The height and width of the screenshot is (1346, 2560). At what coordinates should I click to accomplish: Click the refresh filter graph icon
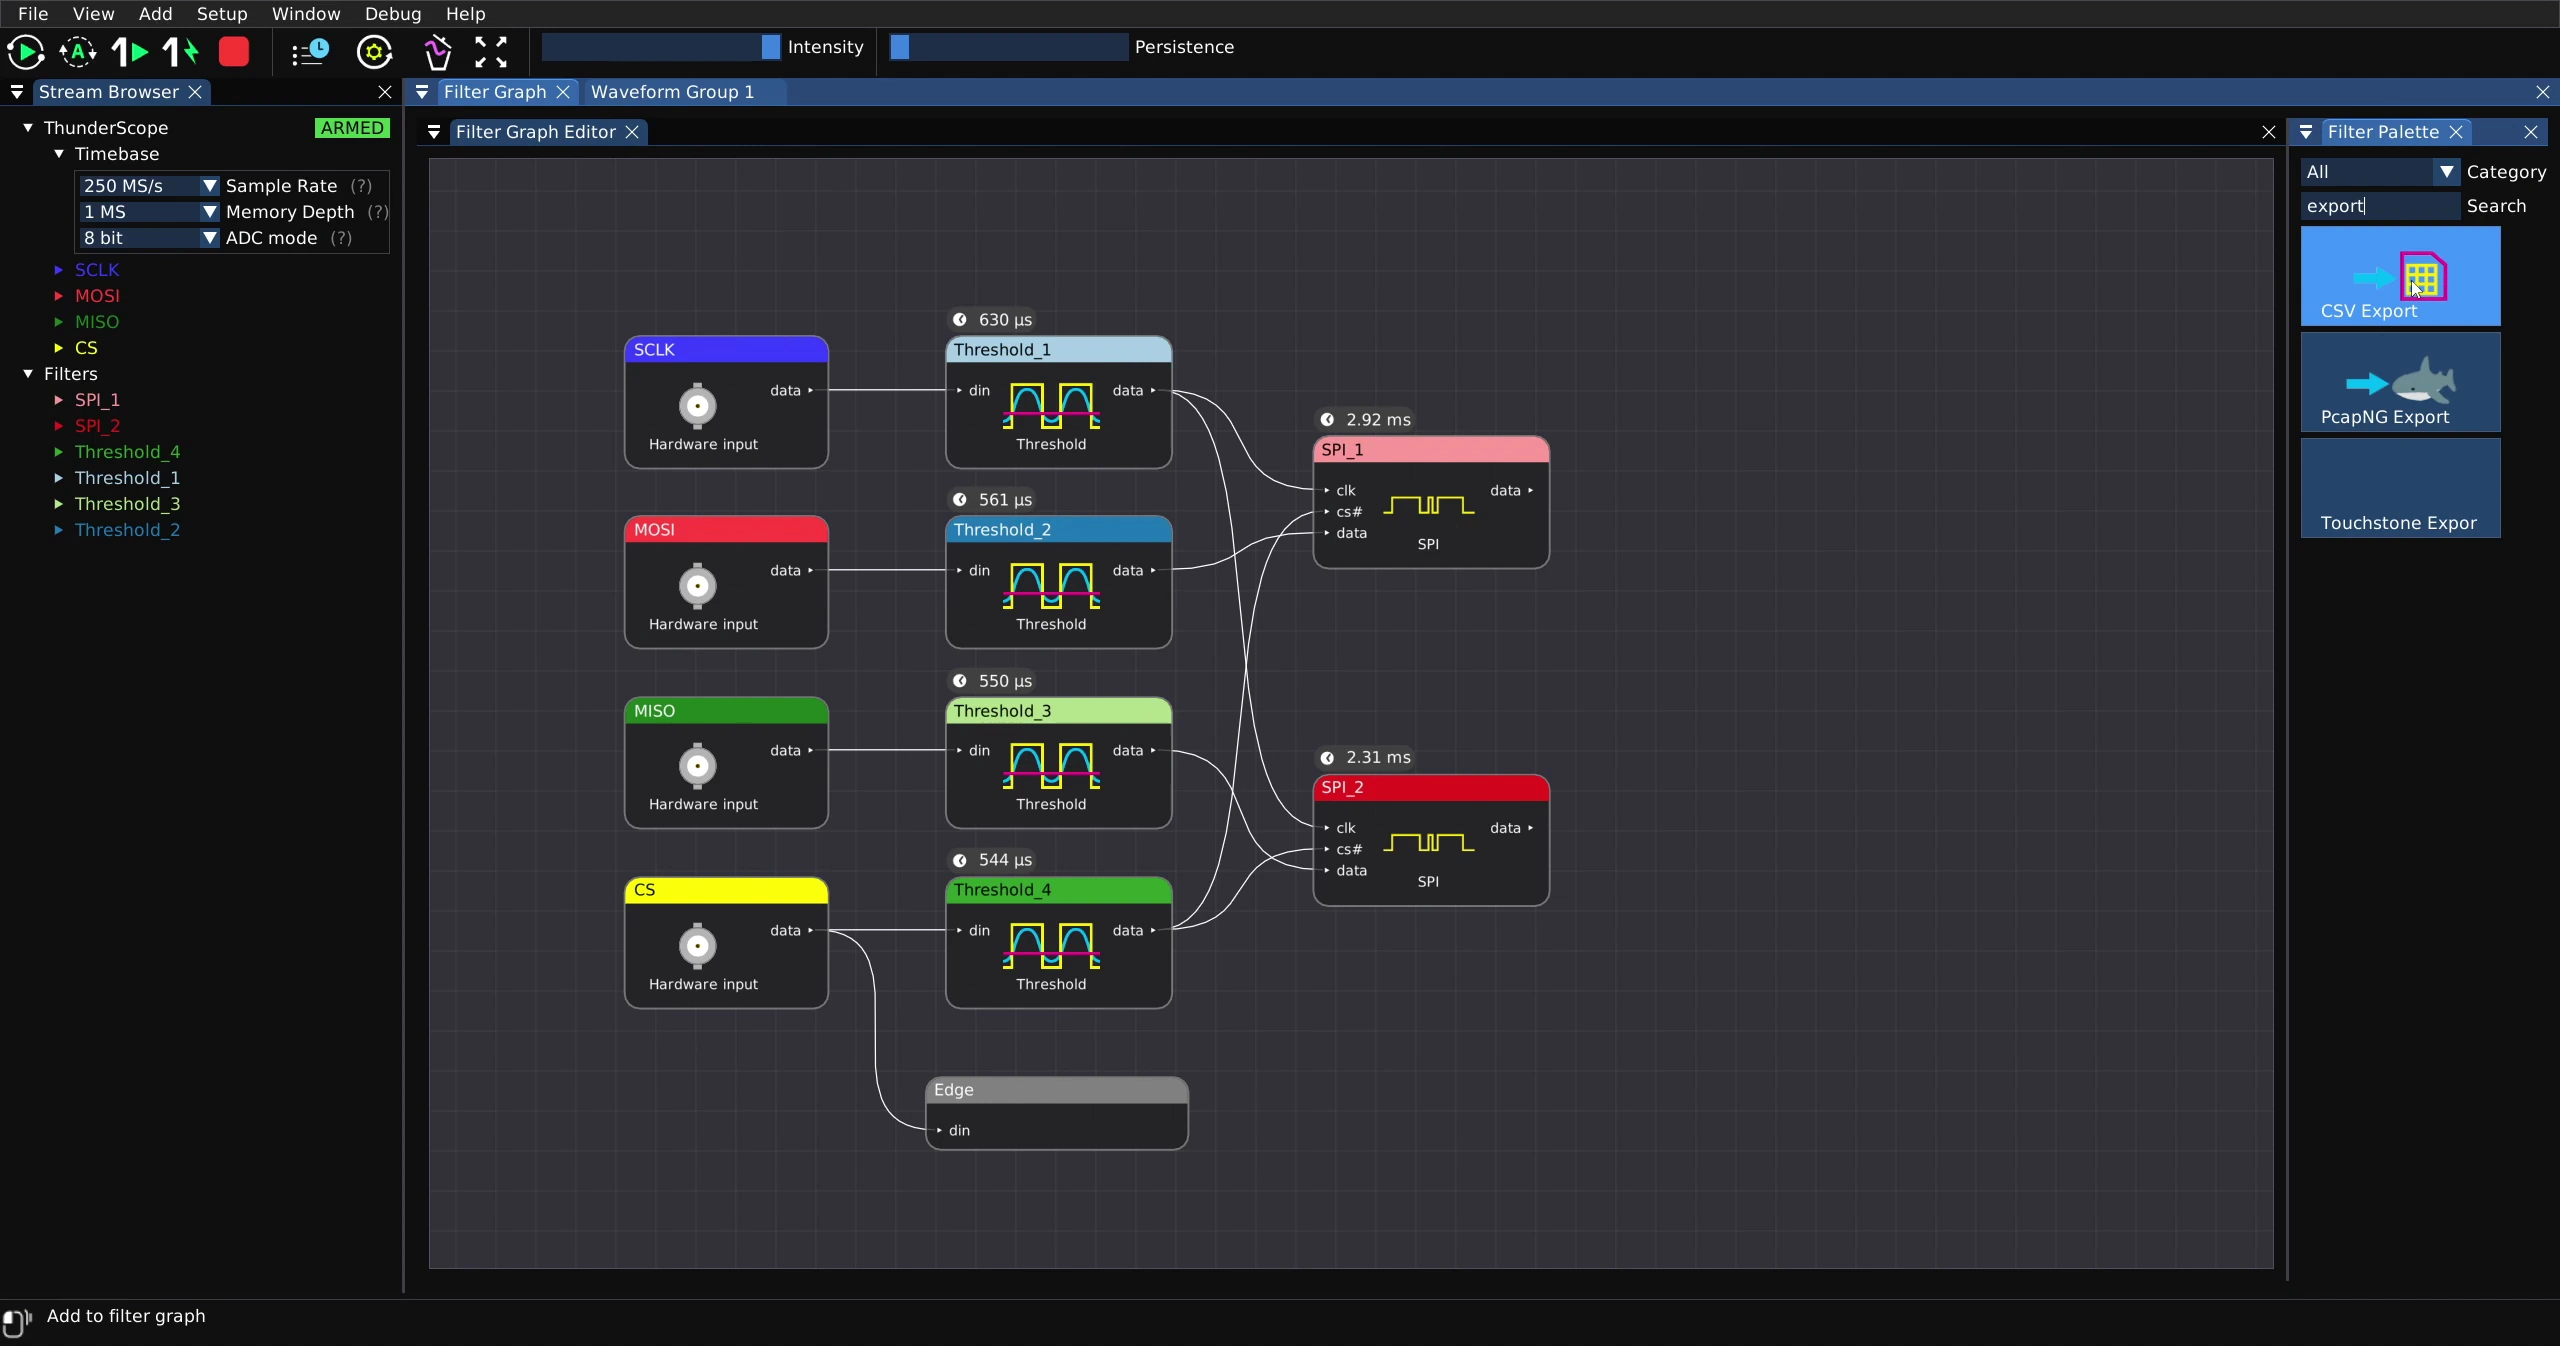click(374, 52)
